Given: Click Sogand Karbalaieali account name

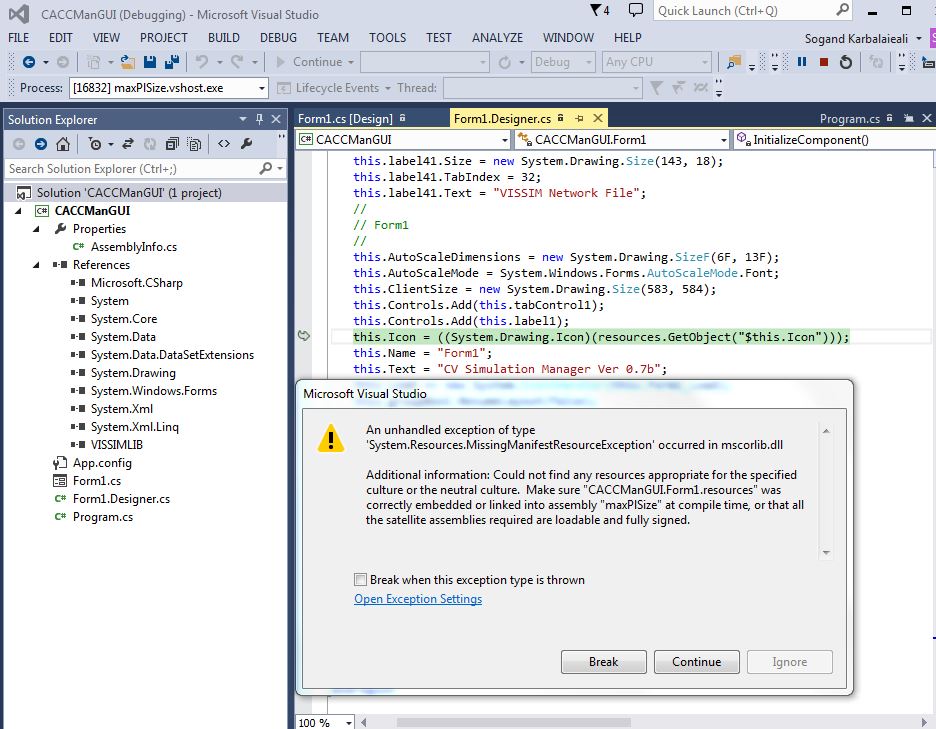Looking at the screenshot, I should click(856, 39).
